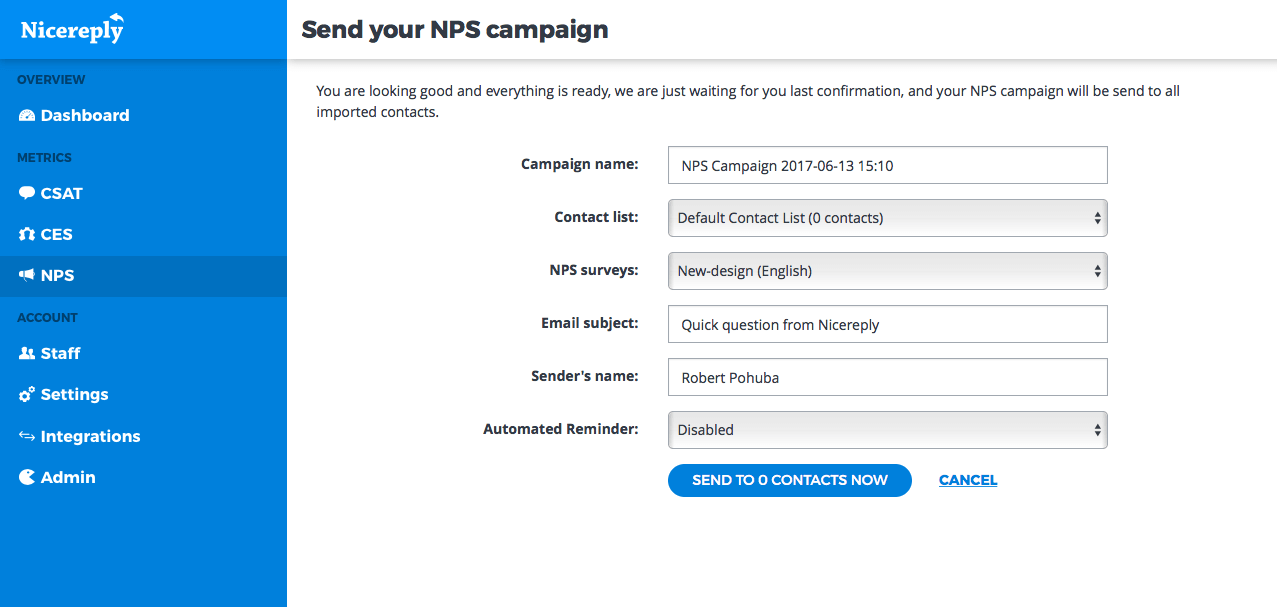Click the NPS megaphone icon
This screenshot has height=607, width=1277.
[x=27, y=275]
